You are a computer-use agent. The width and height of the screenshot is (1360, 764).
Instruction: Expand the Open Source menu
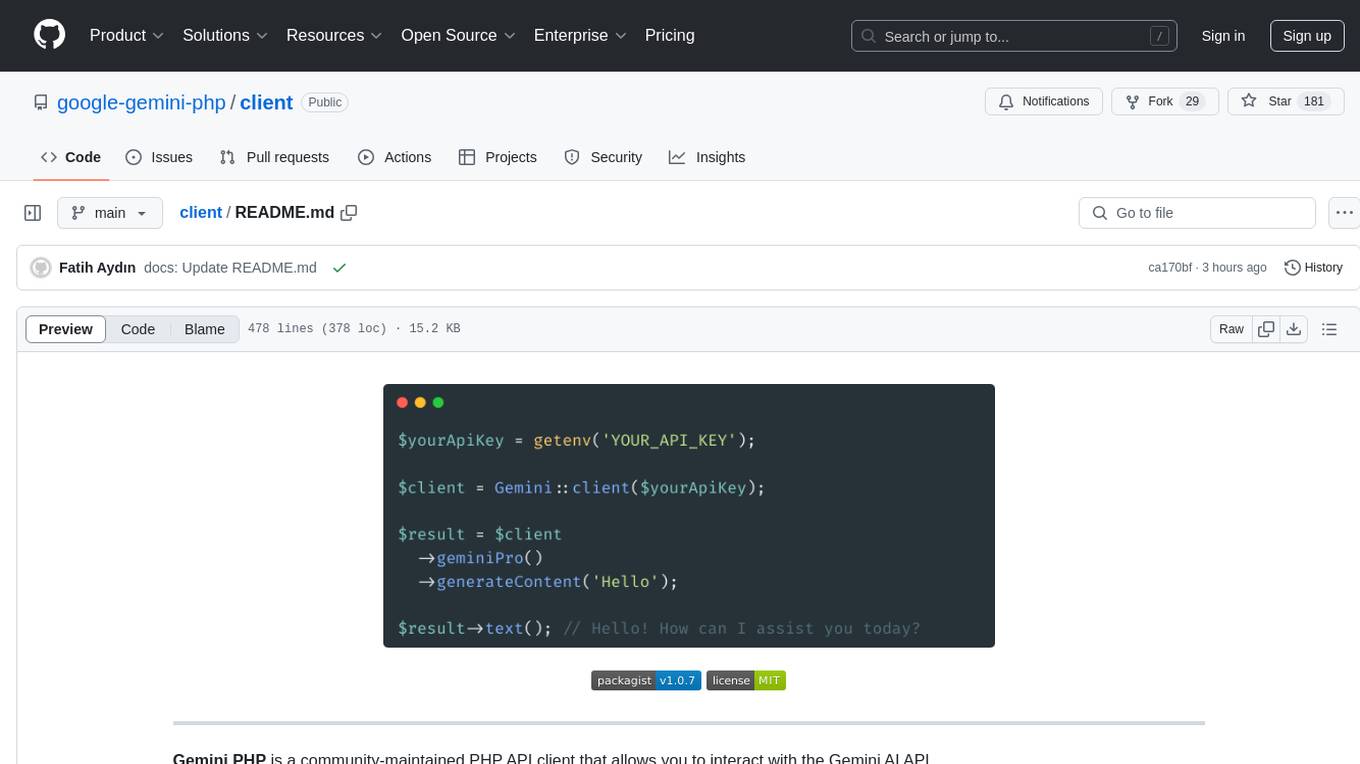458,35
